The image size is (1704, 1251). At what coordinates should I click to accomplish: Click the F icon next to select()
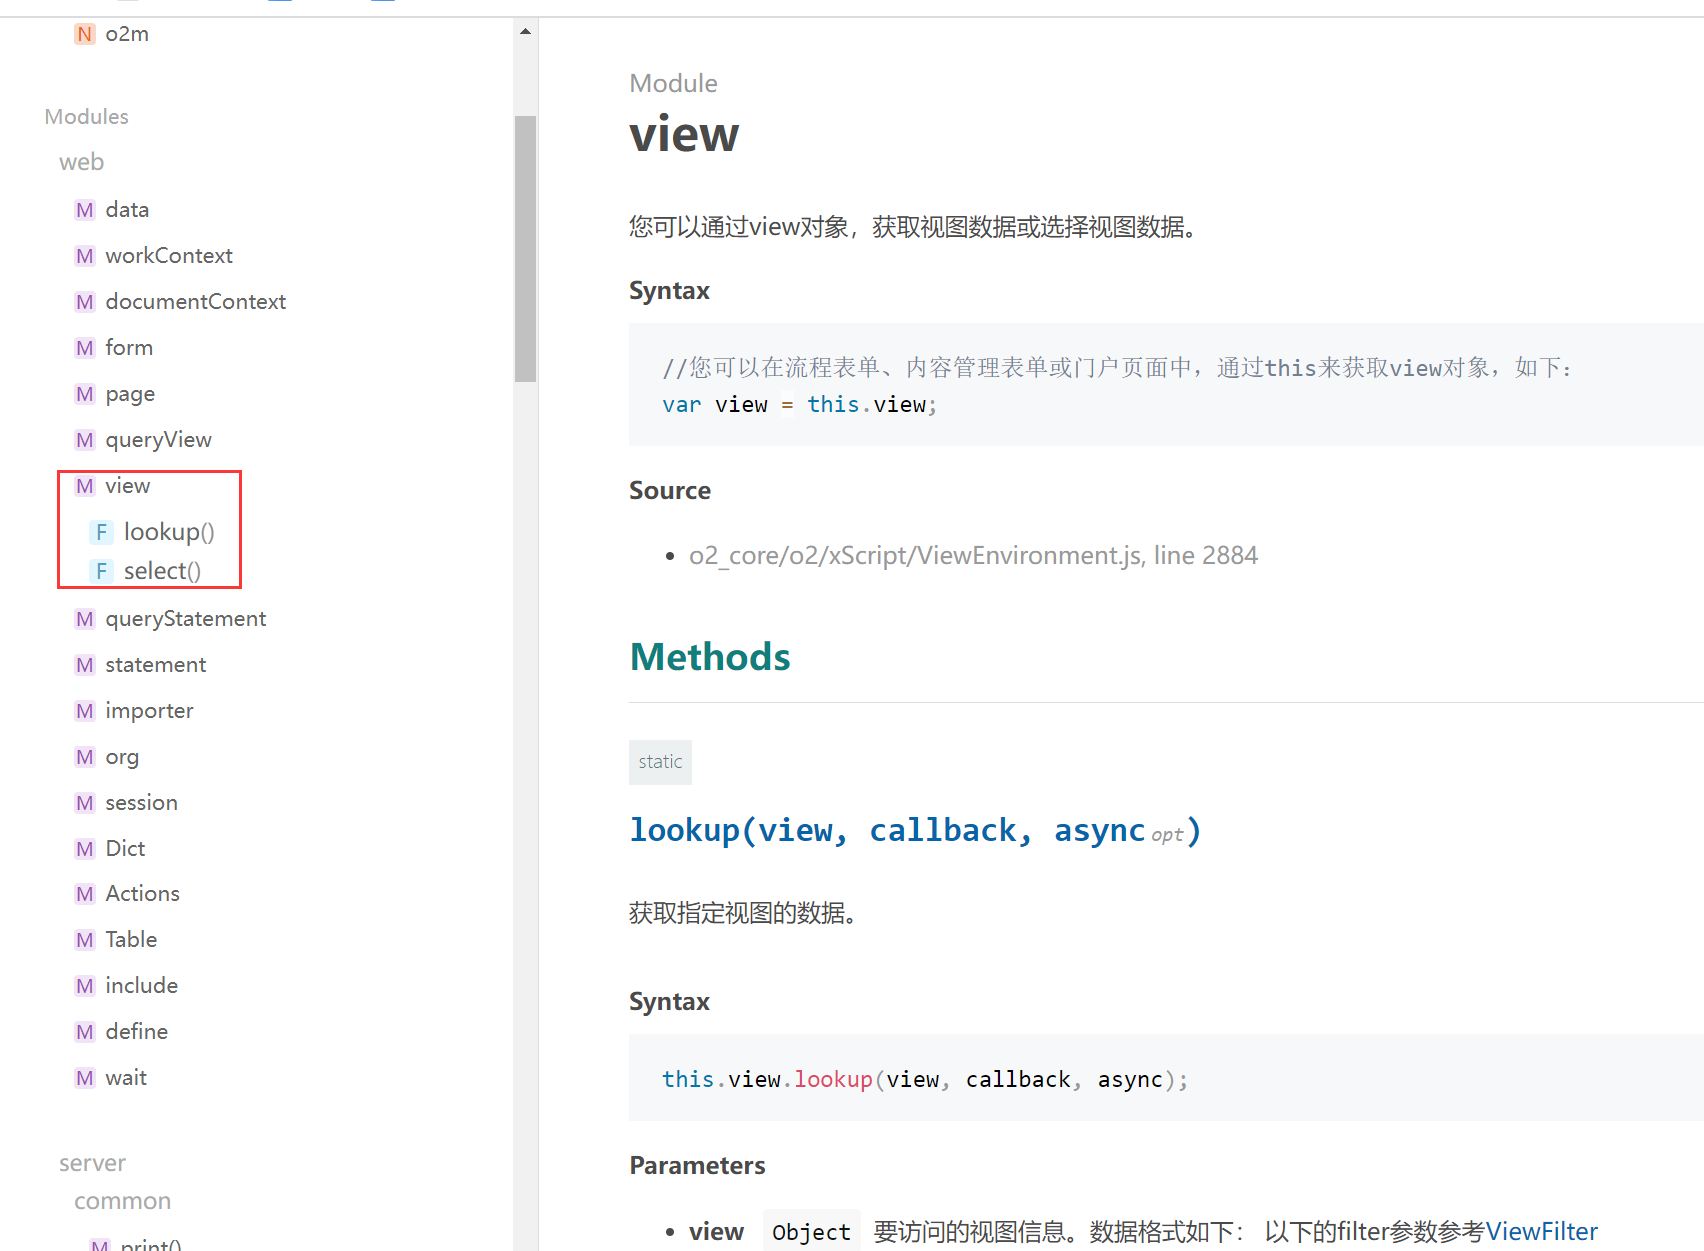(101, 570)
